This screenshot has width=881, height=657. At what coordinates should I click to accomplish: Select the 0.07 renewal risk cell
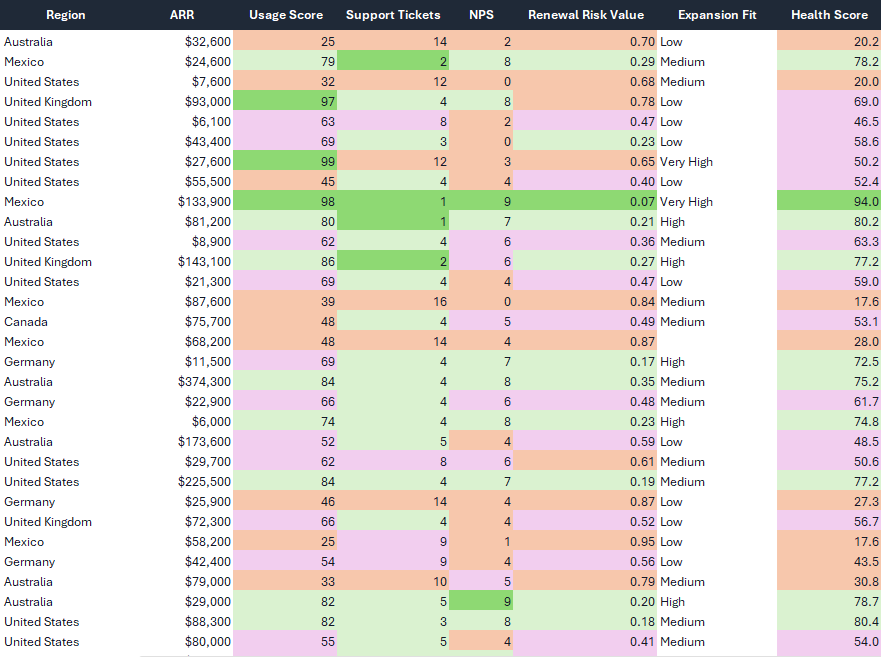[585, 202]
